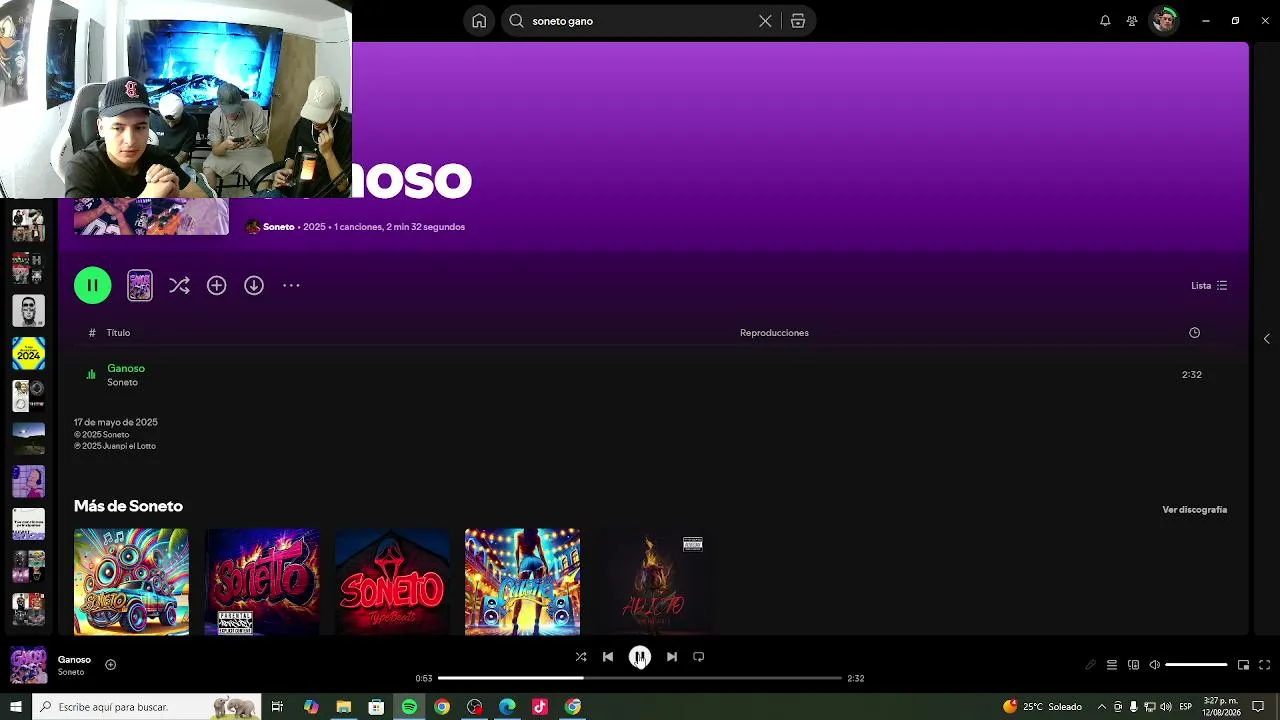This screenshot has height=720, width=1280.
Task: Open Microsoft Store from the taskbar
Action: 376,707
